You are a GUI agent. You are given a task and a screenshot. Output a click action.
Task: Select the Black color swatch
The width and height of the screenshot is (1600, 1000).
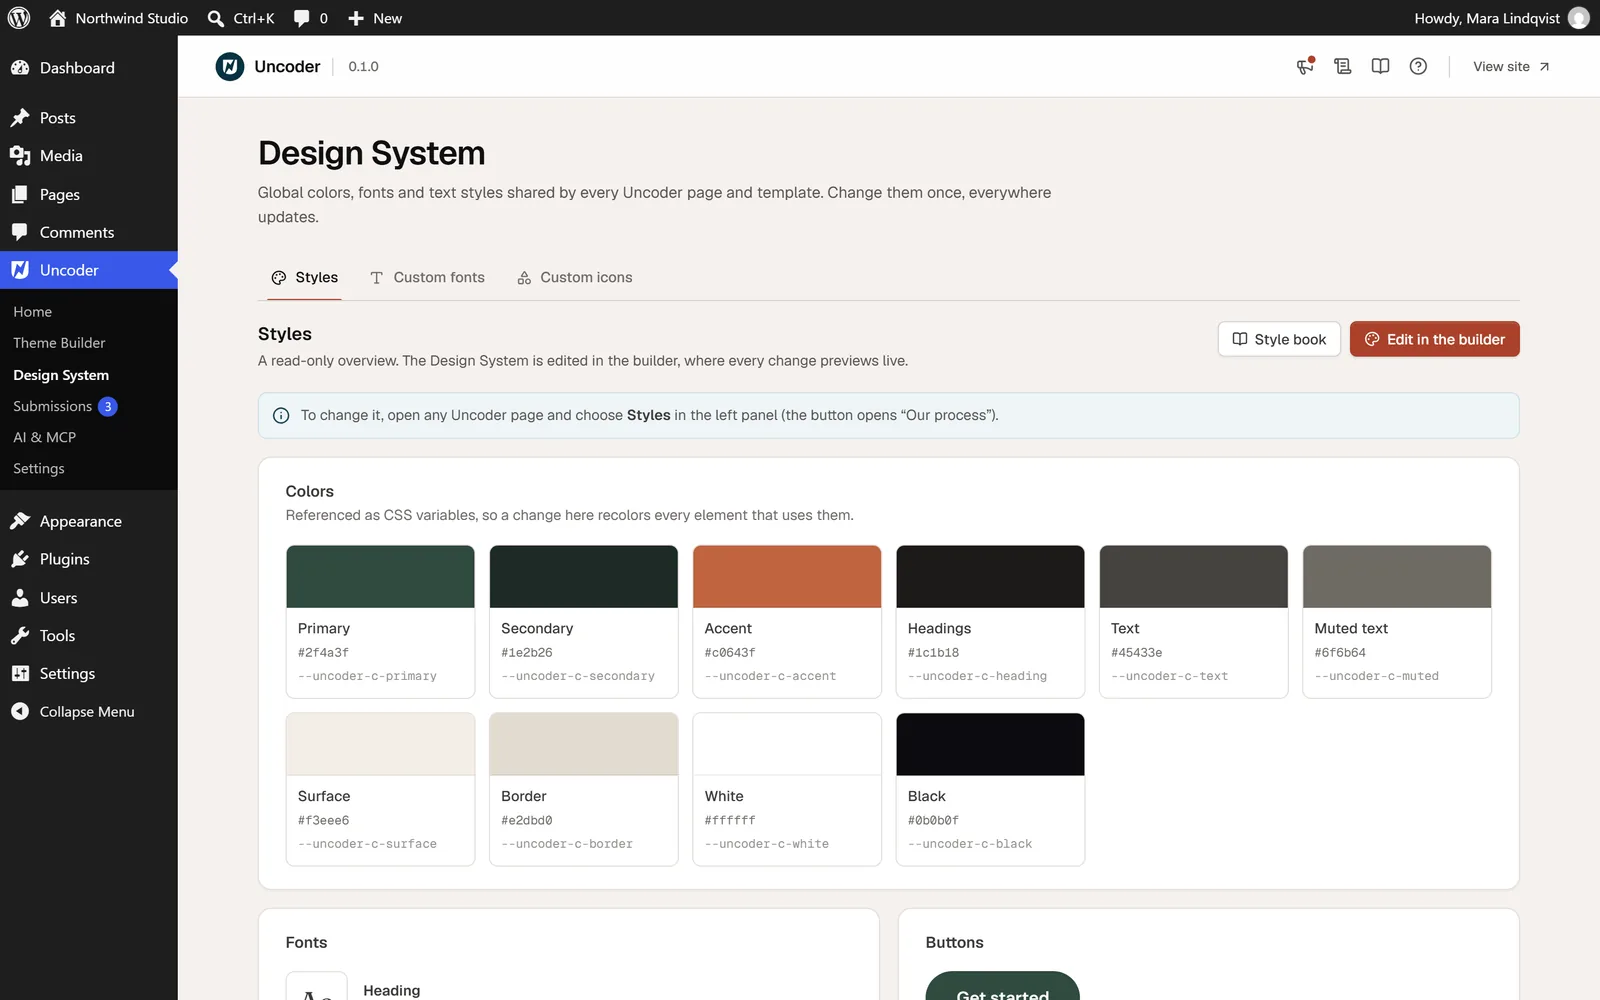[x=990, y=745]
